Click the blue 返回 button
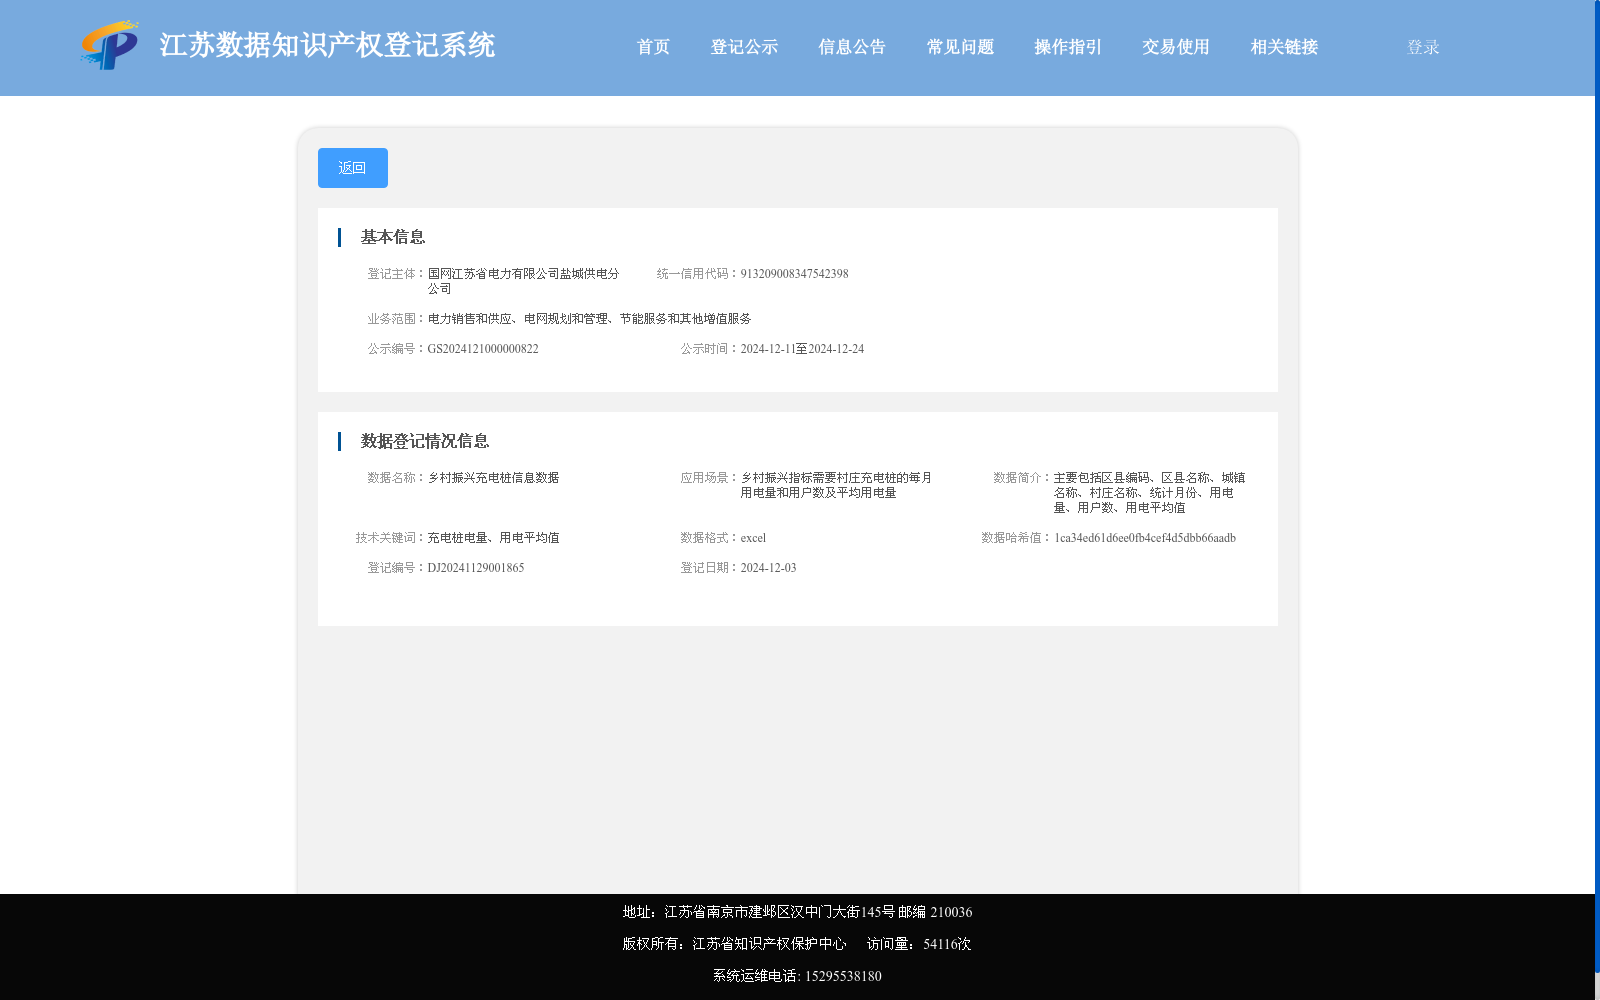This screenshot has height=1000, width=1600. tap(353, 168)
